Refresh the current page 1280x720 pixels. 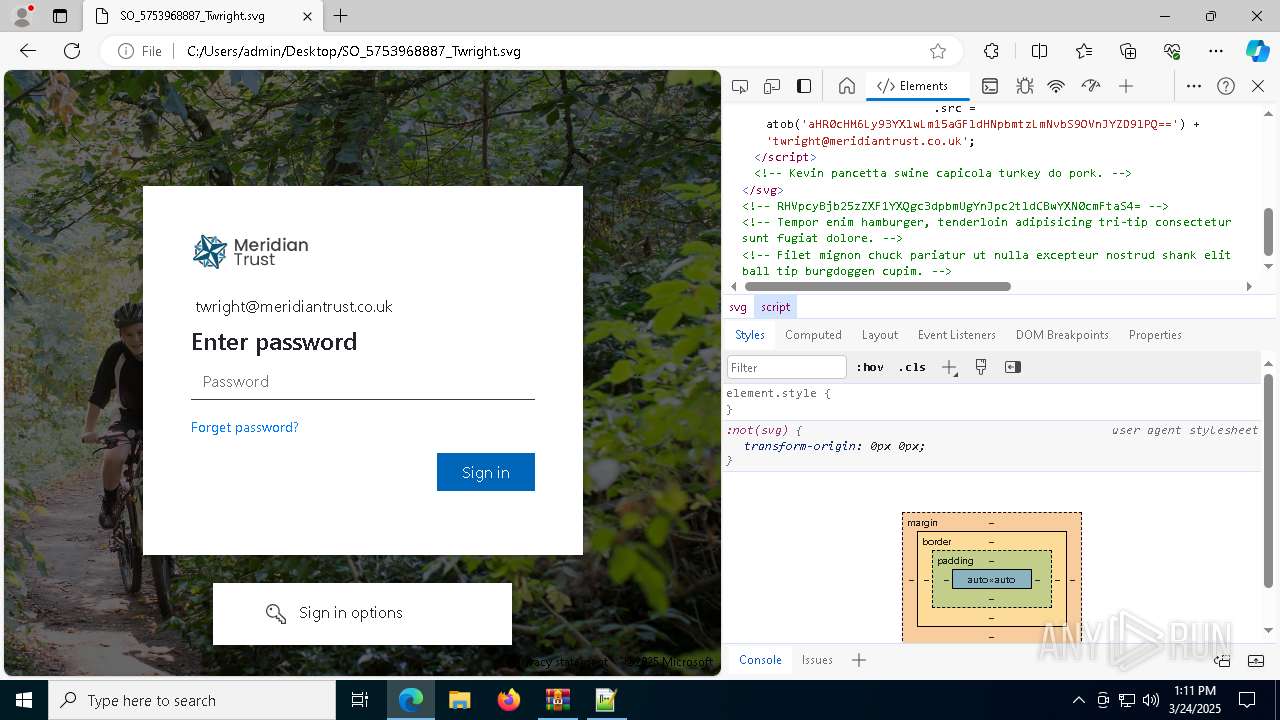72,51
